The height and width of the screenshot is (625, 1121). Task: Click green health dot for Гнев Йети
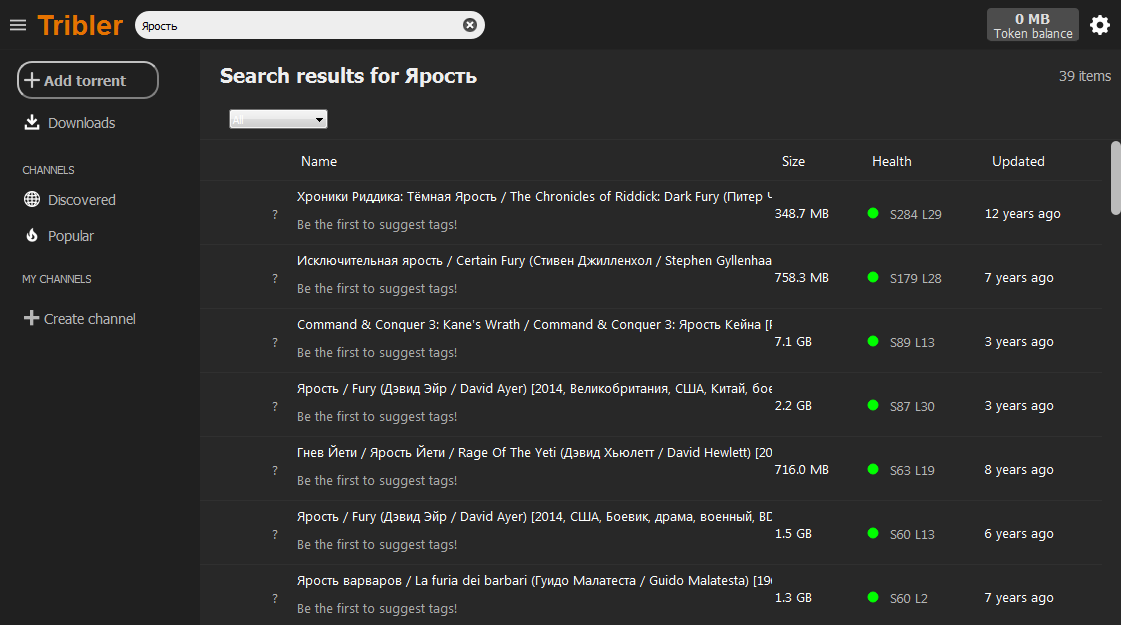coord(873,469)
